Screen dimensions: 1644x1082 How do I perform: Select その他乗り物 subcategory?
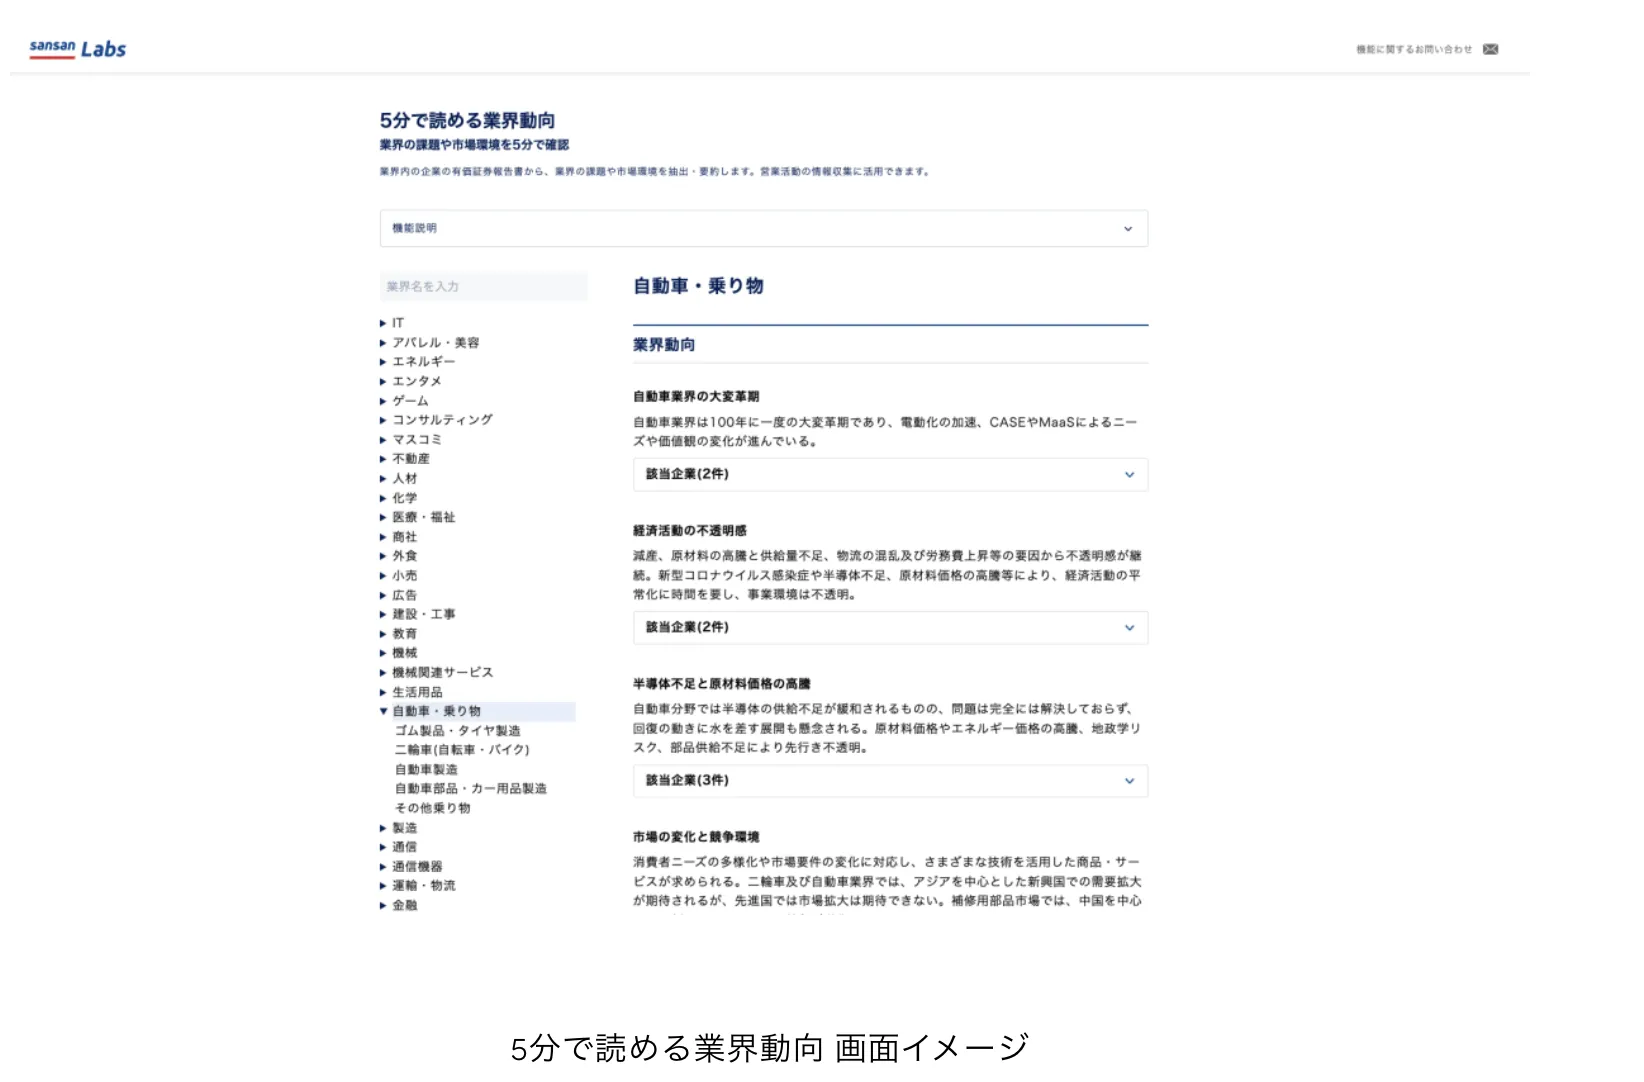pos(432,808)
